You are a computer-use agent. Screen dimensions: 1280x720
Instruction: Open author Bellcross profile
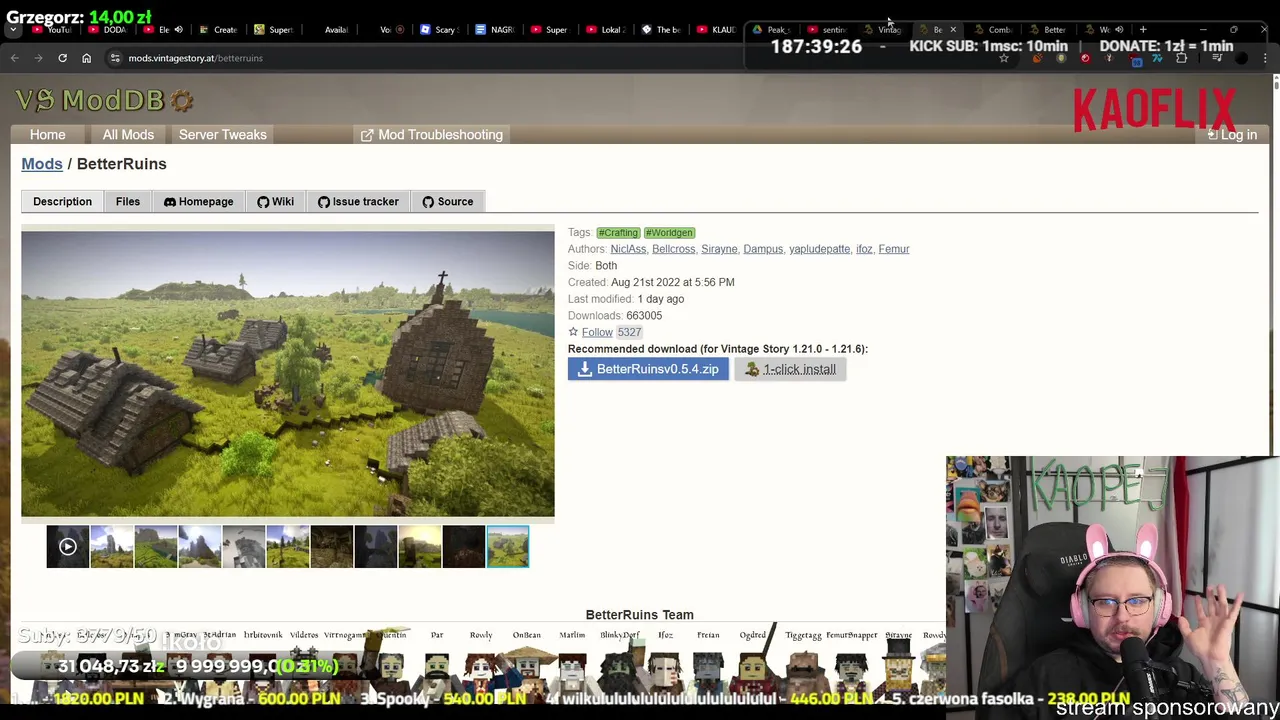(x=673, y=249)
